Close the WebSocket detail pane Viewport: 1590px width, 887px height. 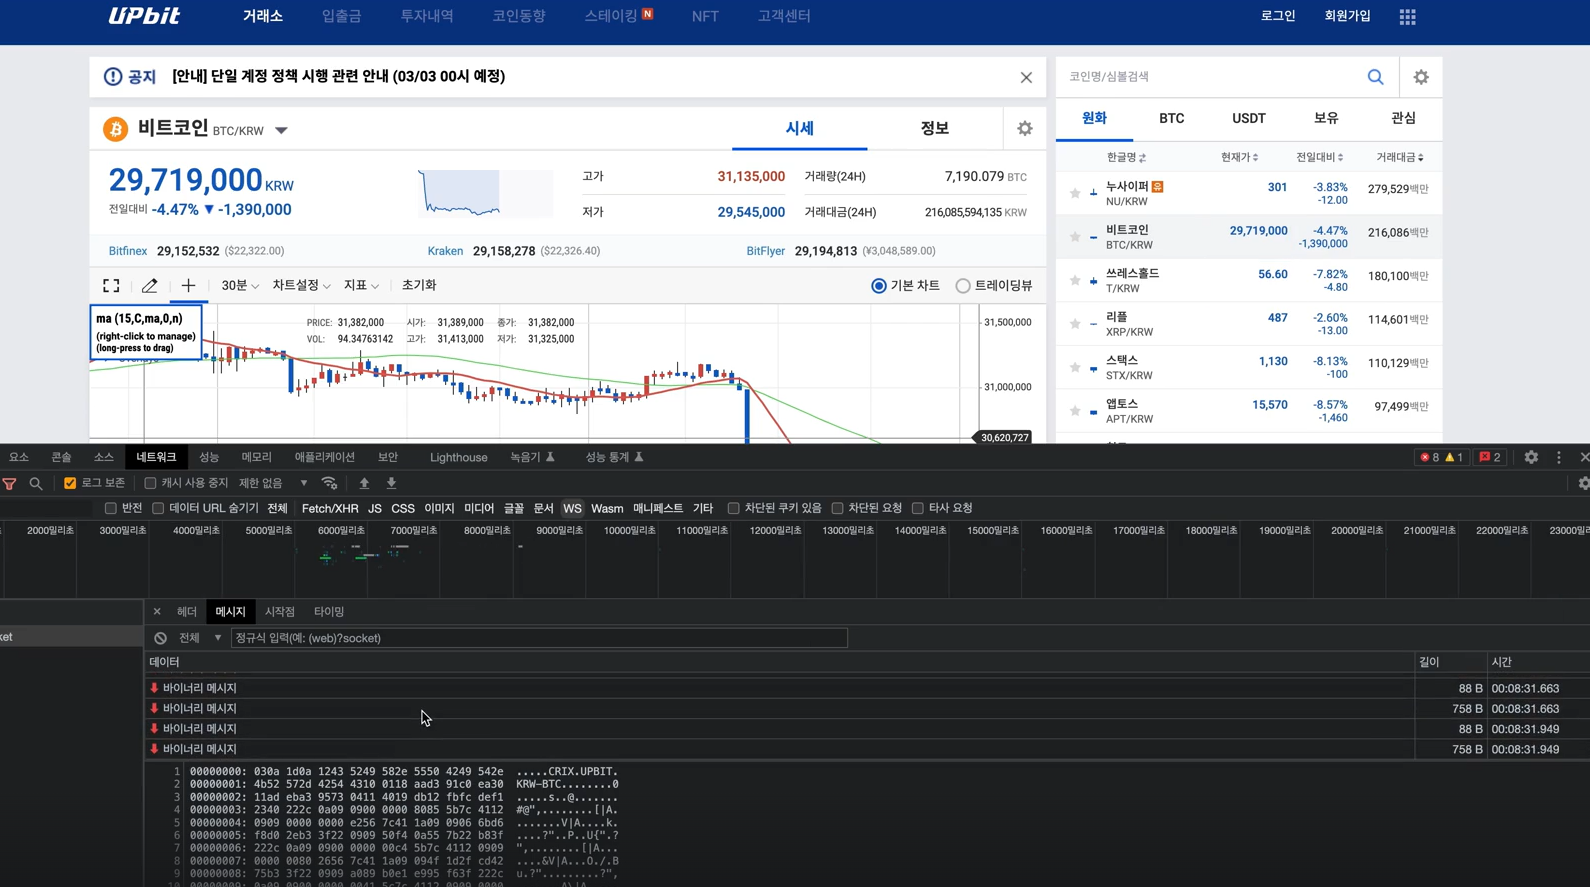pos(157,611)
